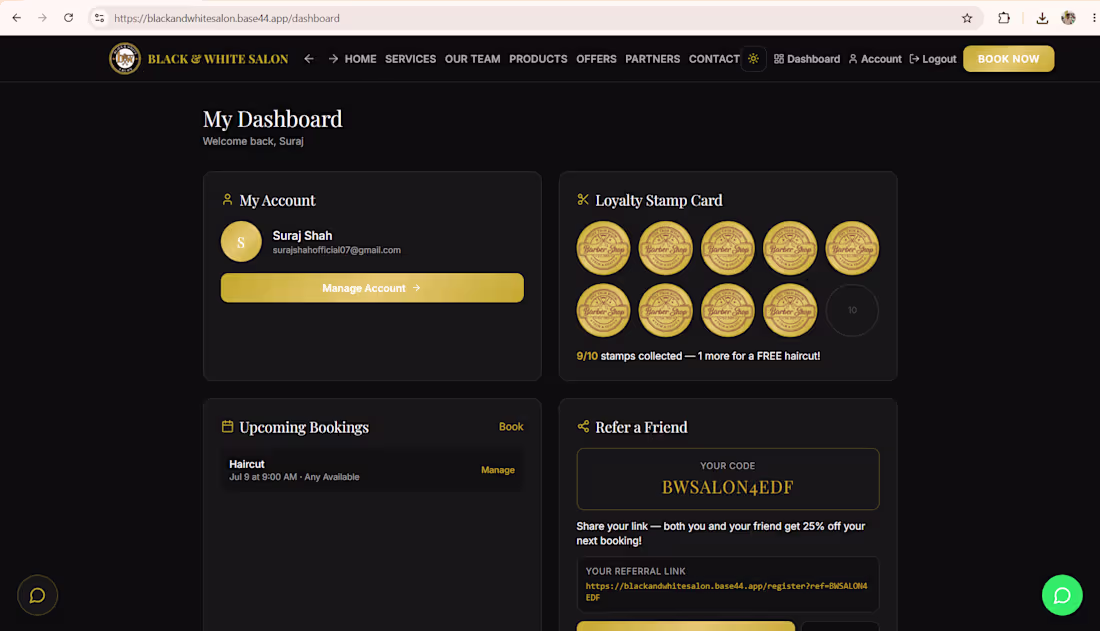Open the browser extensions puzzle icon
Viewport: 1100px width, 631px height.
(1004, 18)
